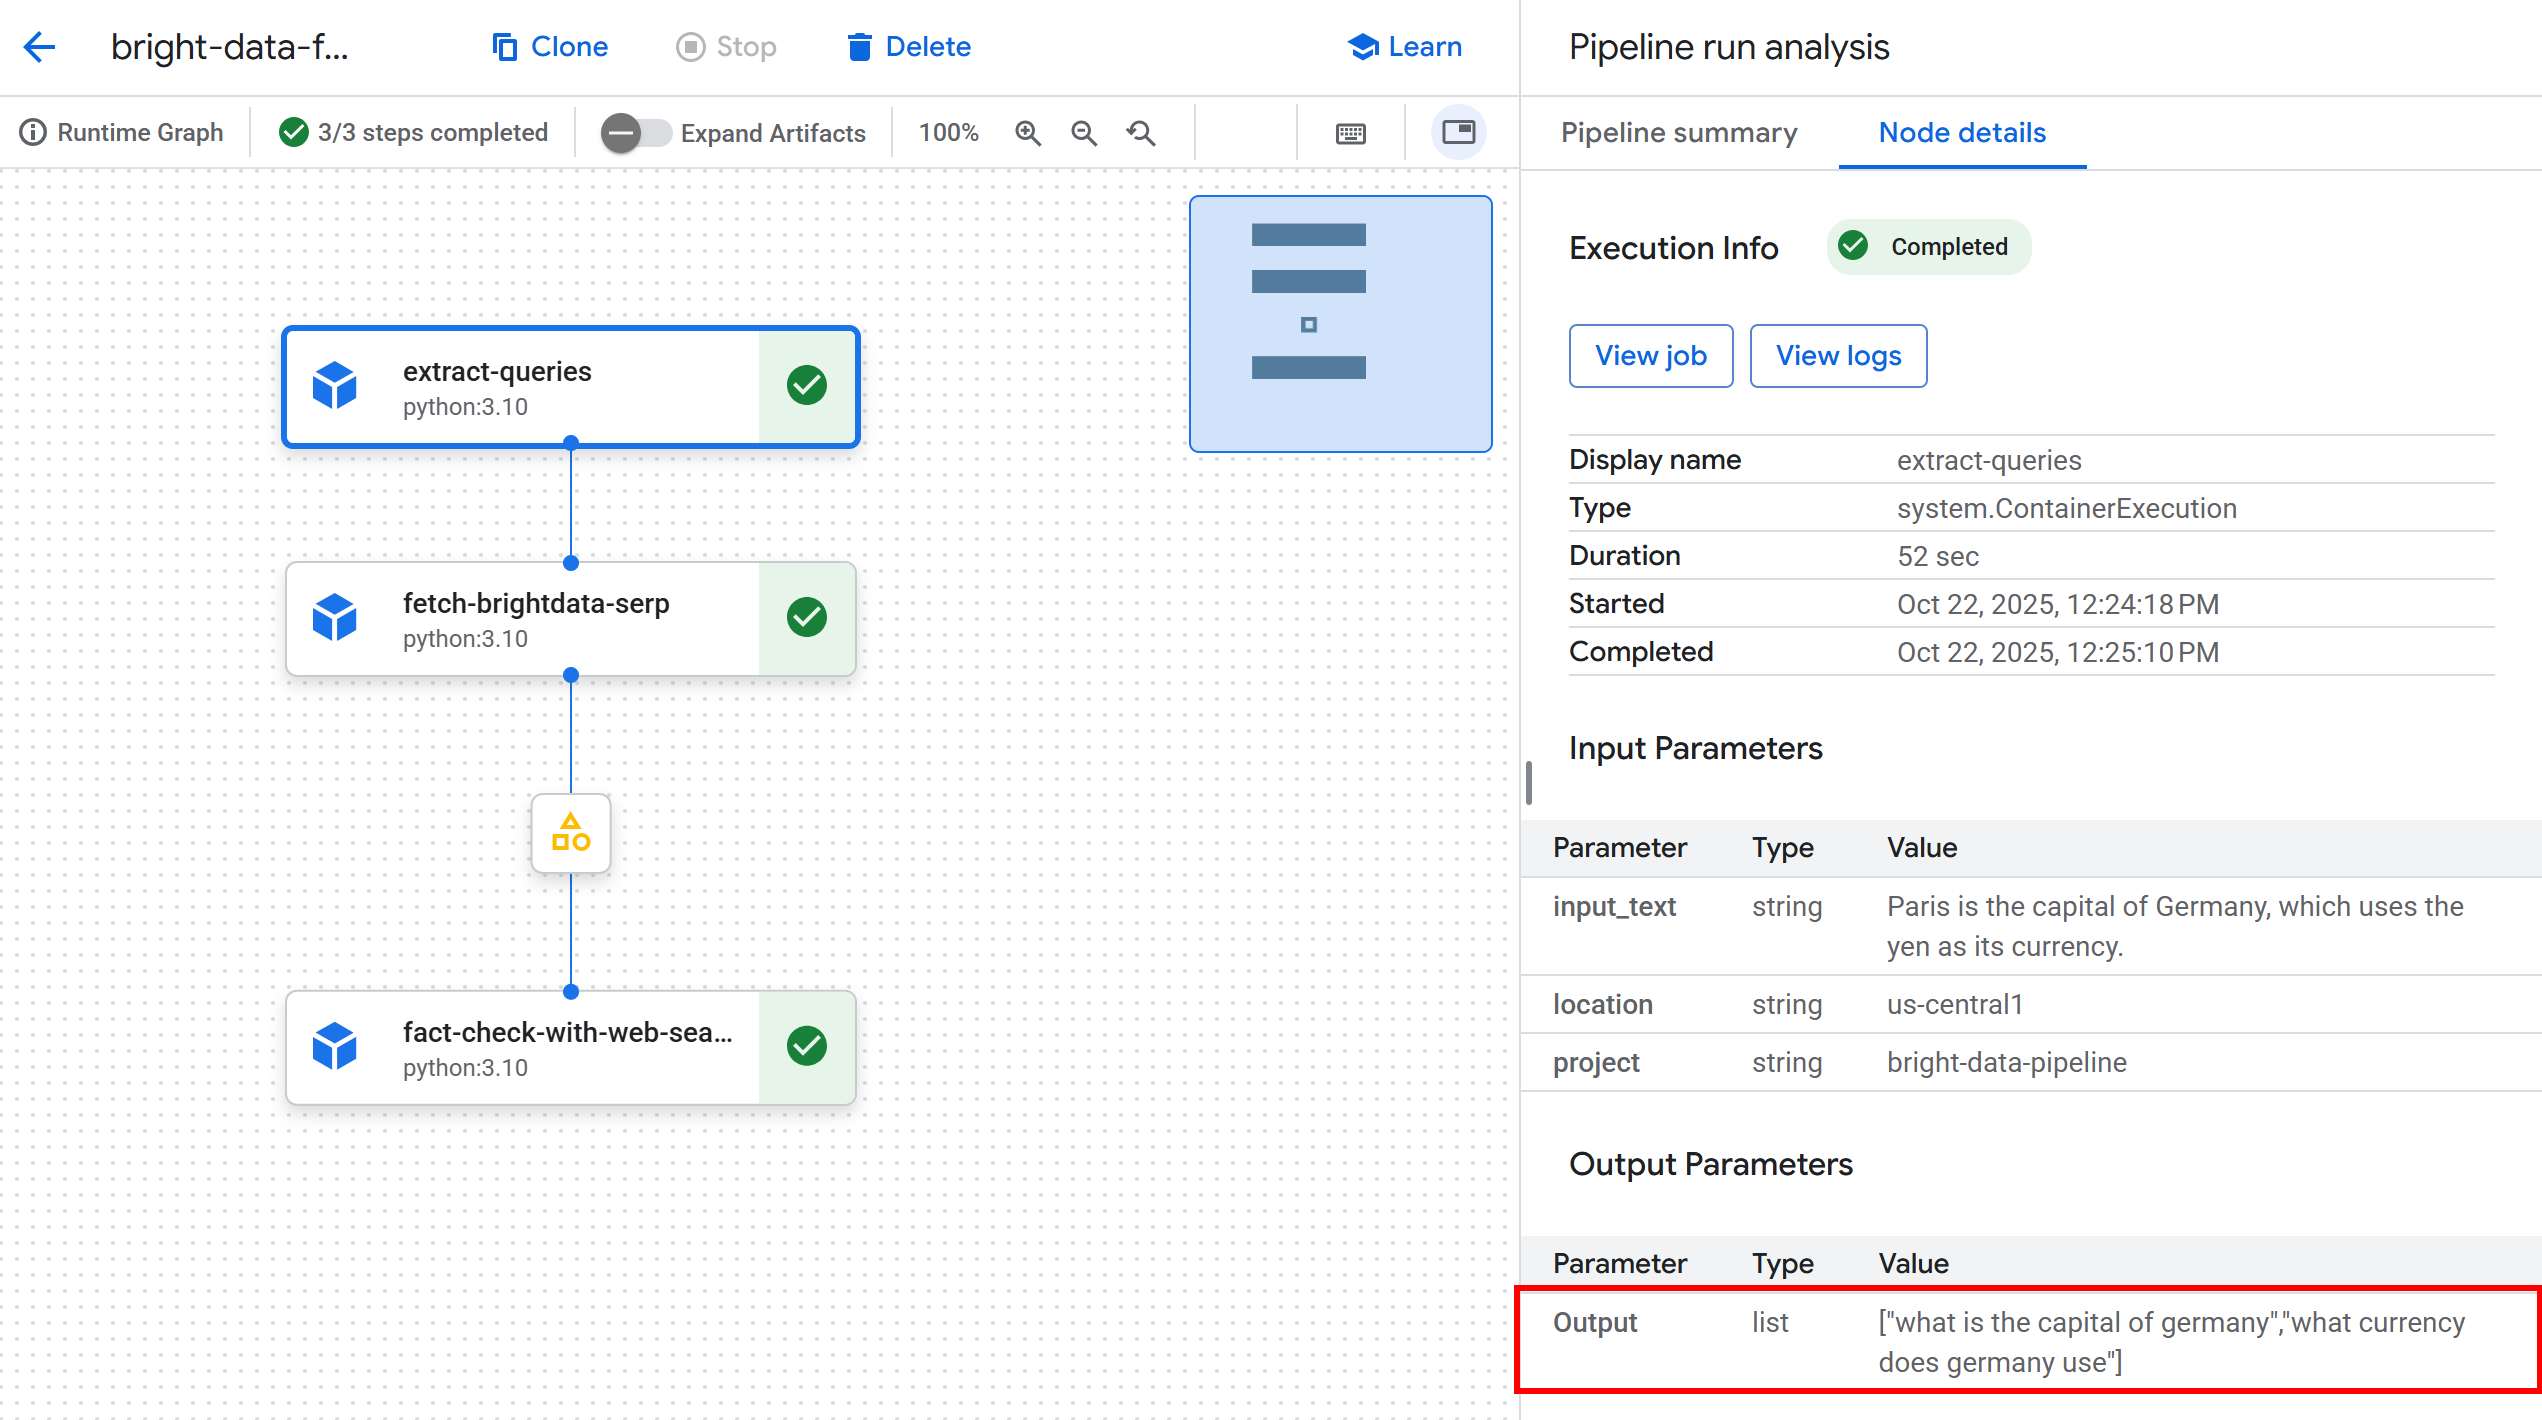This screenshot has height=1420, width=2542.
Task: Toggle the minimap panel icon
Action: pyautogui.click(x=1458, y=132)
